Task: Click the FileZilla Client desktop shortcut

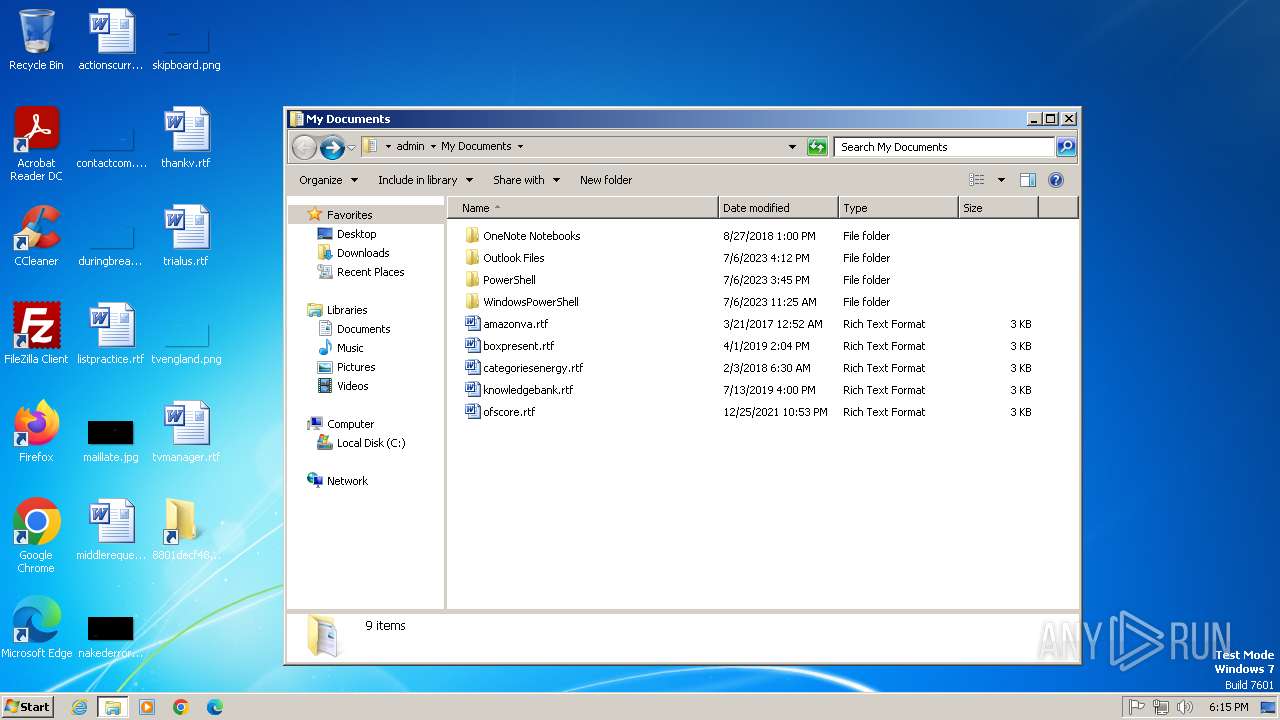Action: tap(36, 334)
